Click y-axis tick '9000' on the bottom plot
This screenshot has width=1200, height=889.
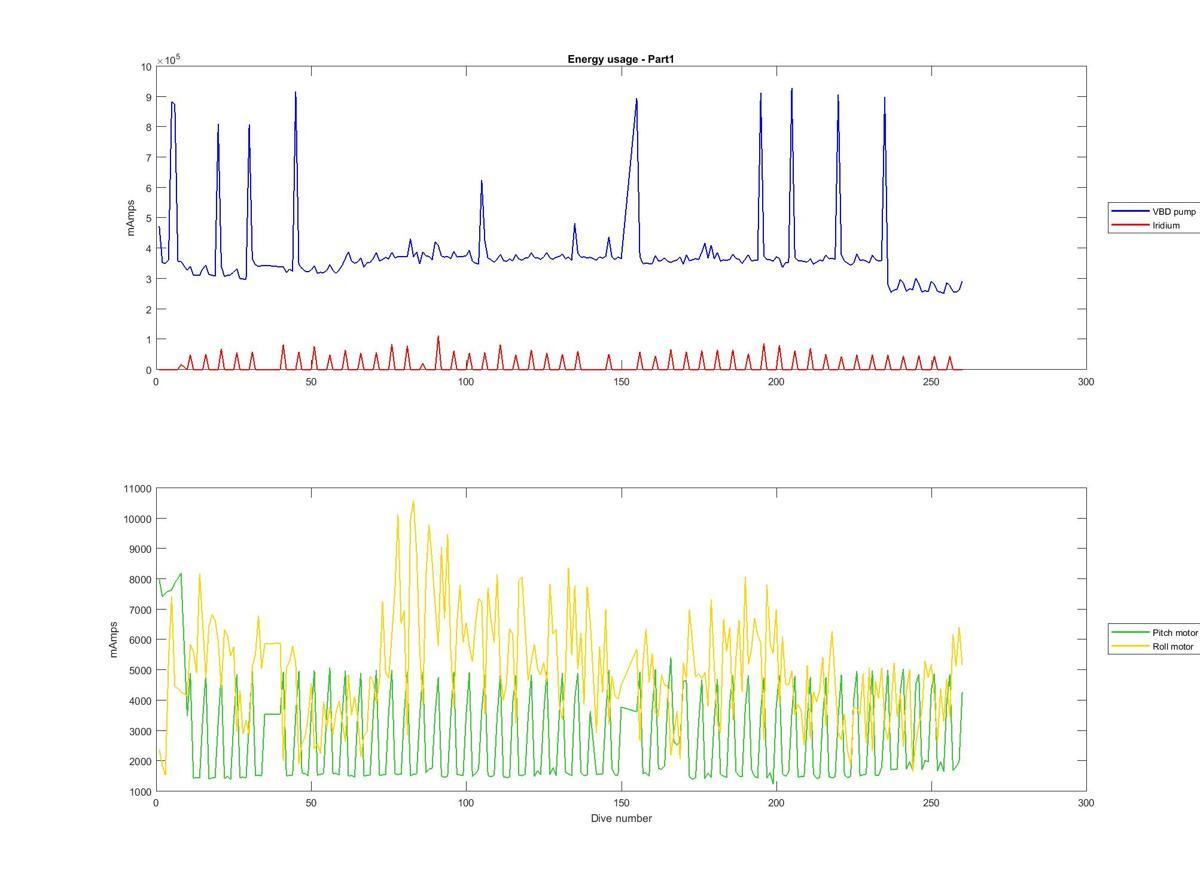click(140, 549)
